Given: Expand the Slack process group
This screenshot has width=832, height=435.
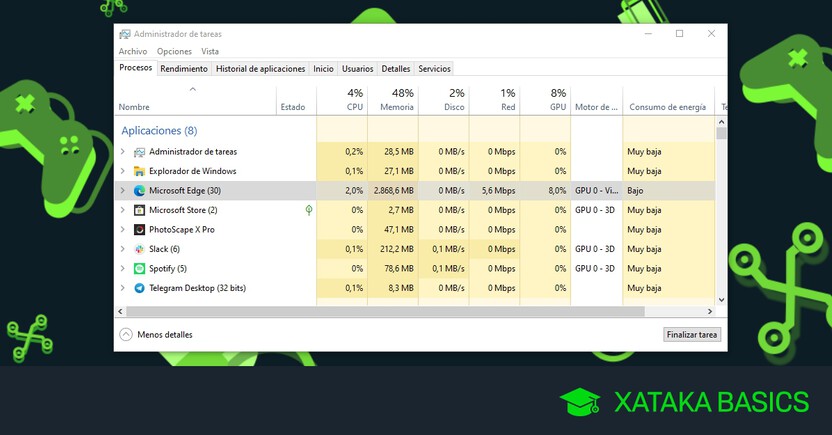Looking at the screenshot, I should (x=123, y=249).
